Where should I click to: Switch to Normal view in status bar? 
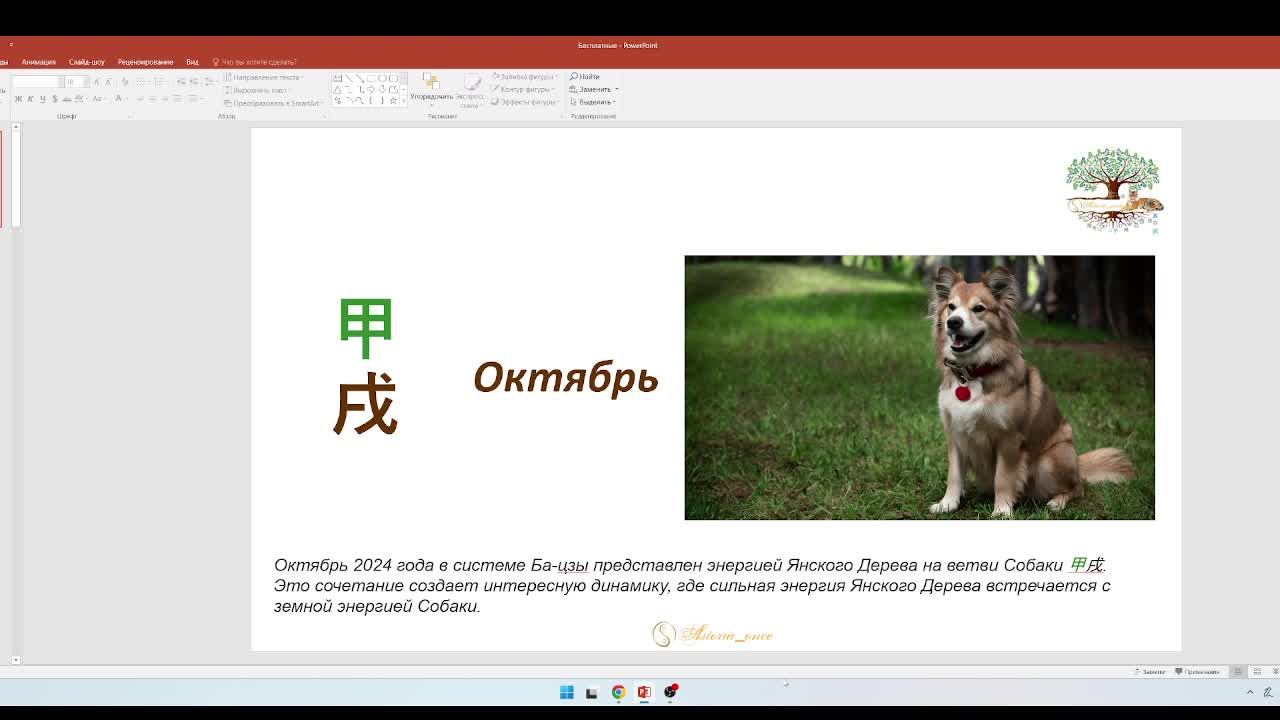point(1237,672)
